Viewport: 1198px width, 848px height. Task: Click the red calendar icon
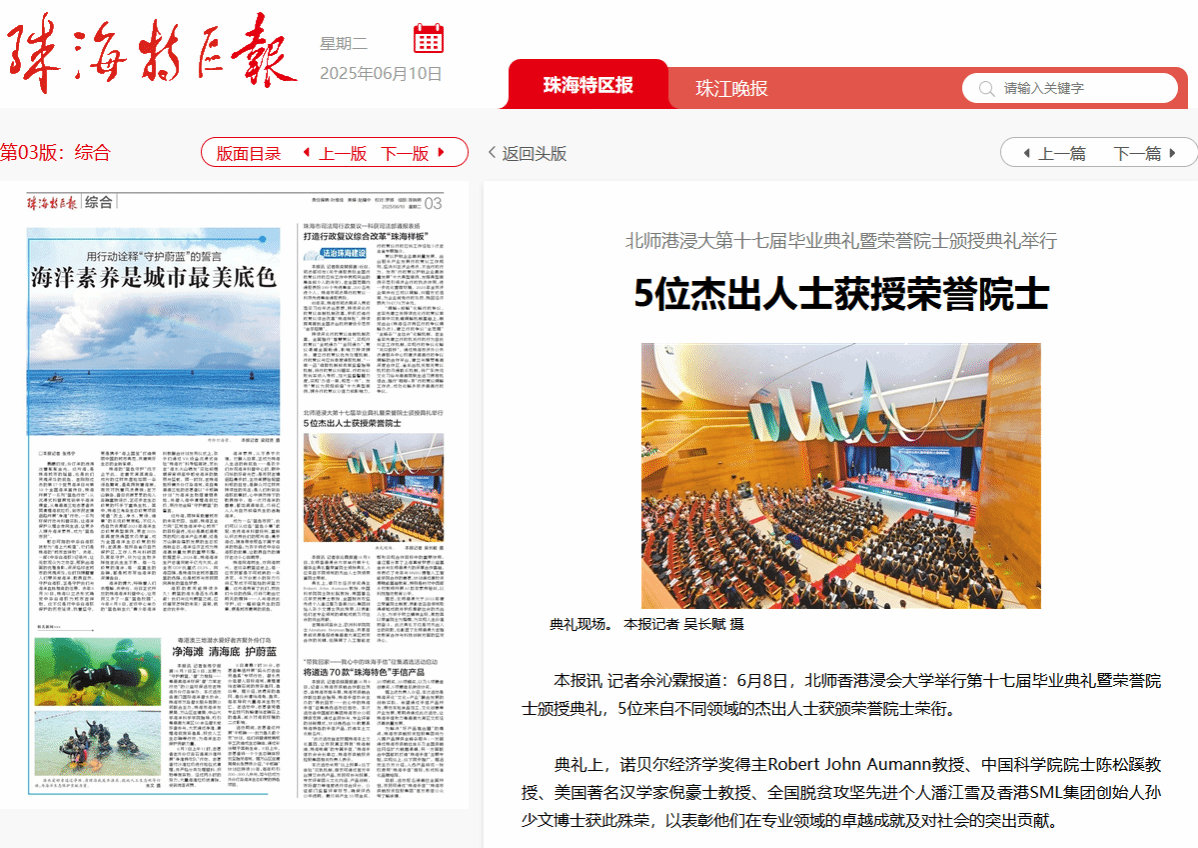[428, 39]
